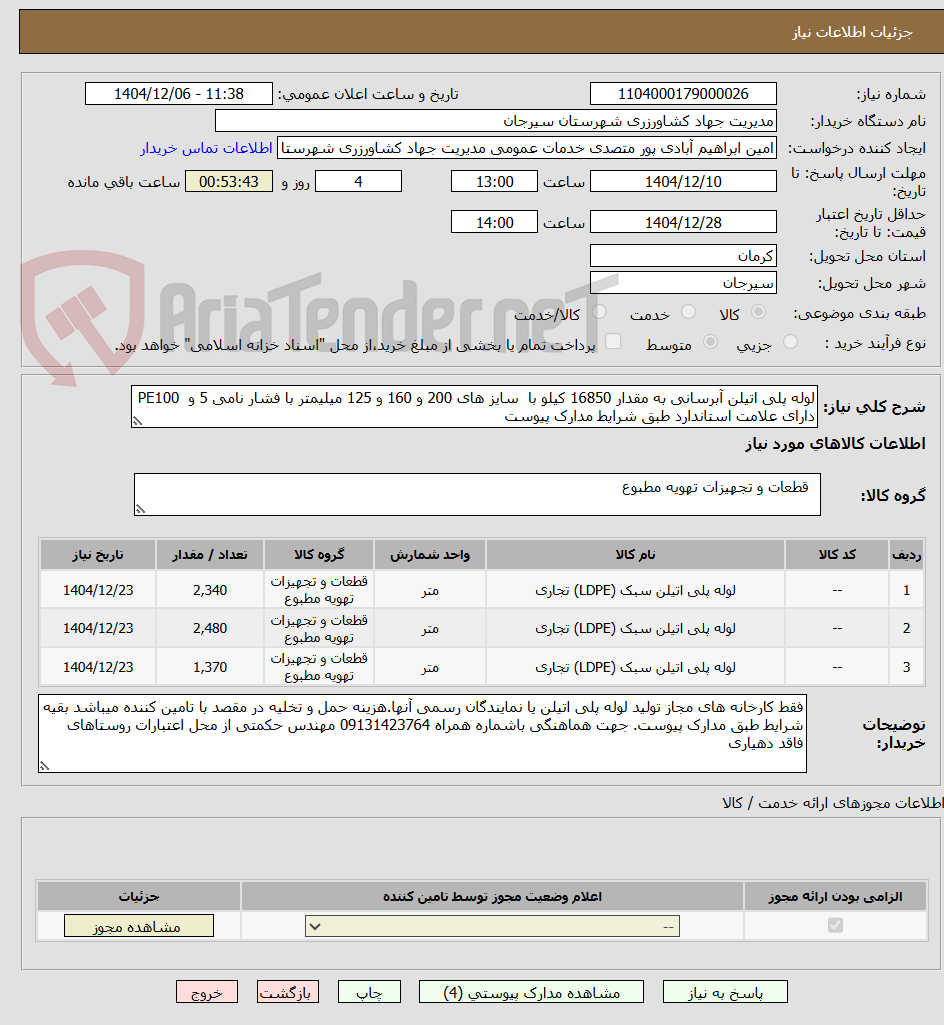Click the product name in row 3
Screen dimensions: 944x1025
(635, 667)
